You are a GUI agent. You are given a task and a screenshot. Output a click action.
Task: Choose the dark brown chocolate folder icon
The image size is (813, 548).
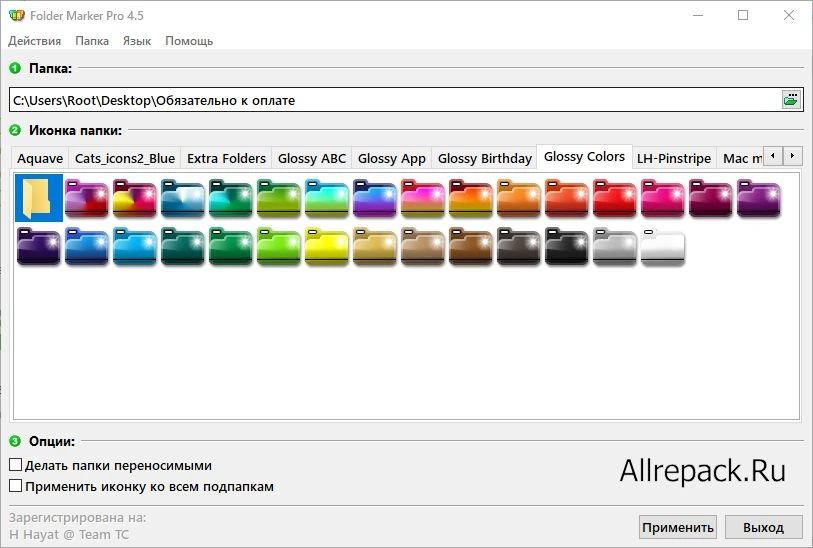470,246
